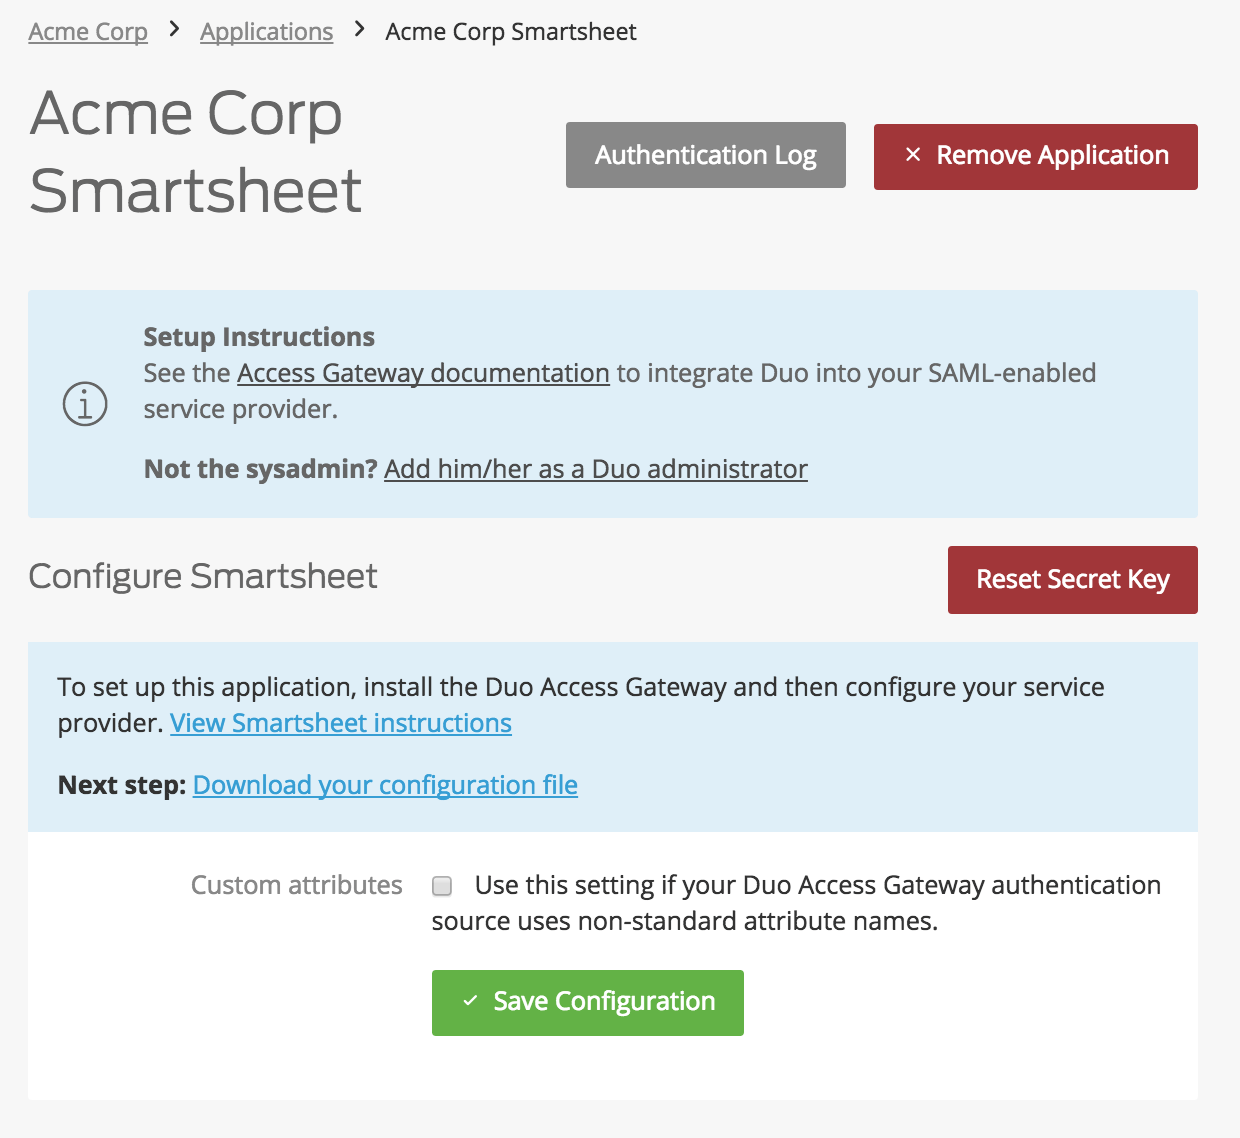View Smartsheet instructions
Image resolution: width=1240 pixels, height=1138 pixels.
(x=341, y=722)
